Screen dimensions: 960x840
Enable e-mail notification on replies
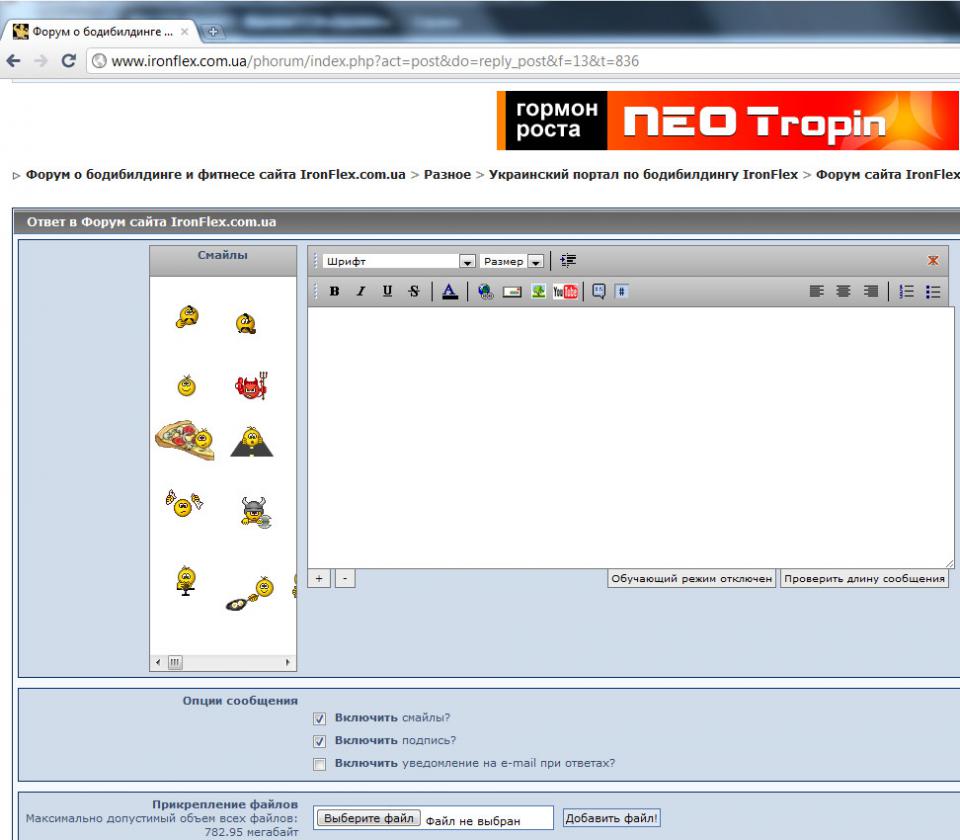pyautogui.click(x=320, y=764)
